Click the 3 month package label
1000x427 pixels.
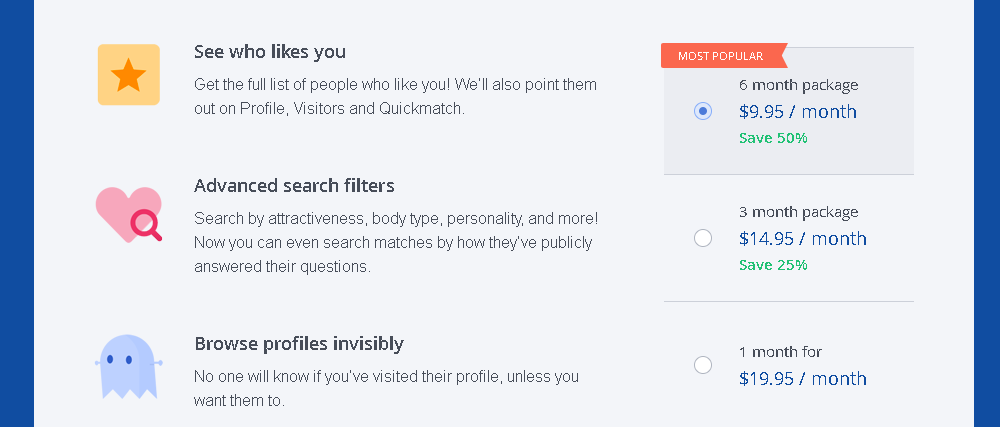[x=799, y=212]
